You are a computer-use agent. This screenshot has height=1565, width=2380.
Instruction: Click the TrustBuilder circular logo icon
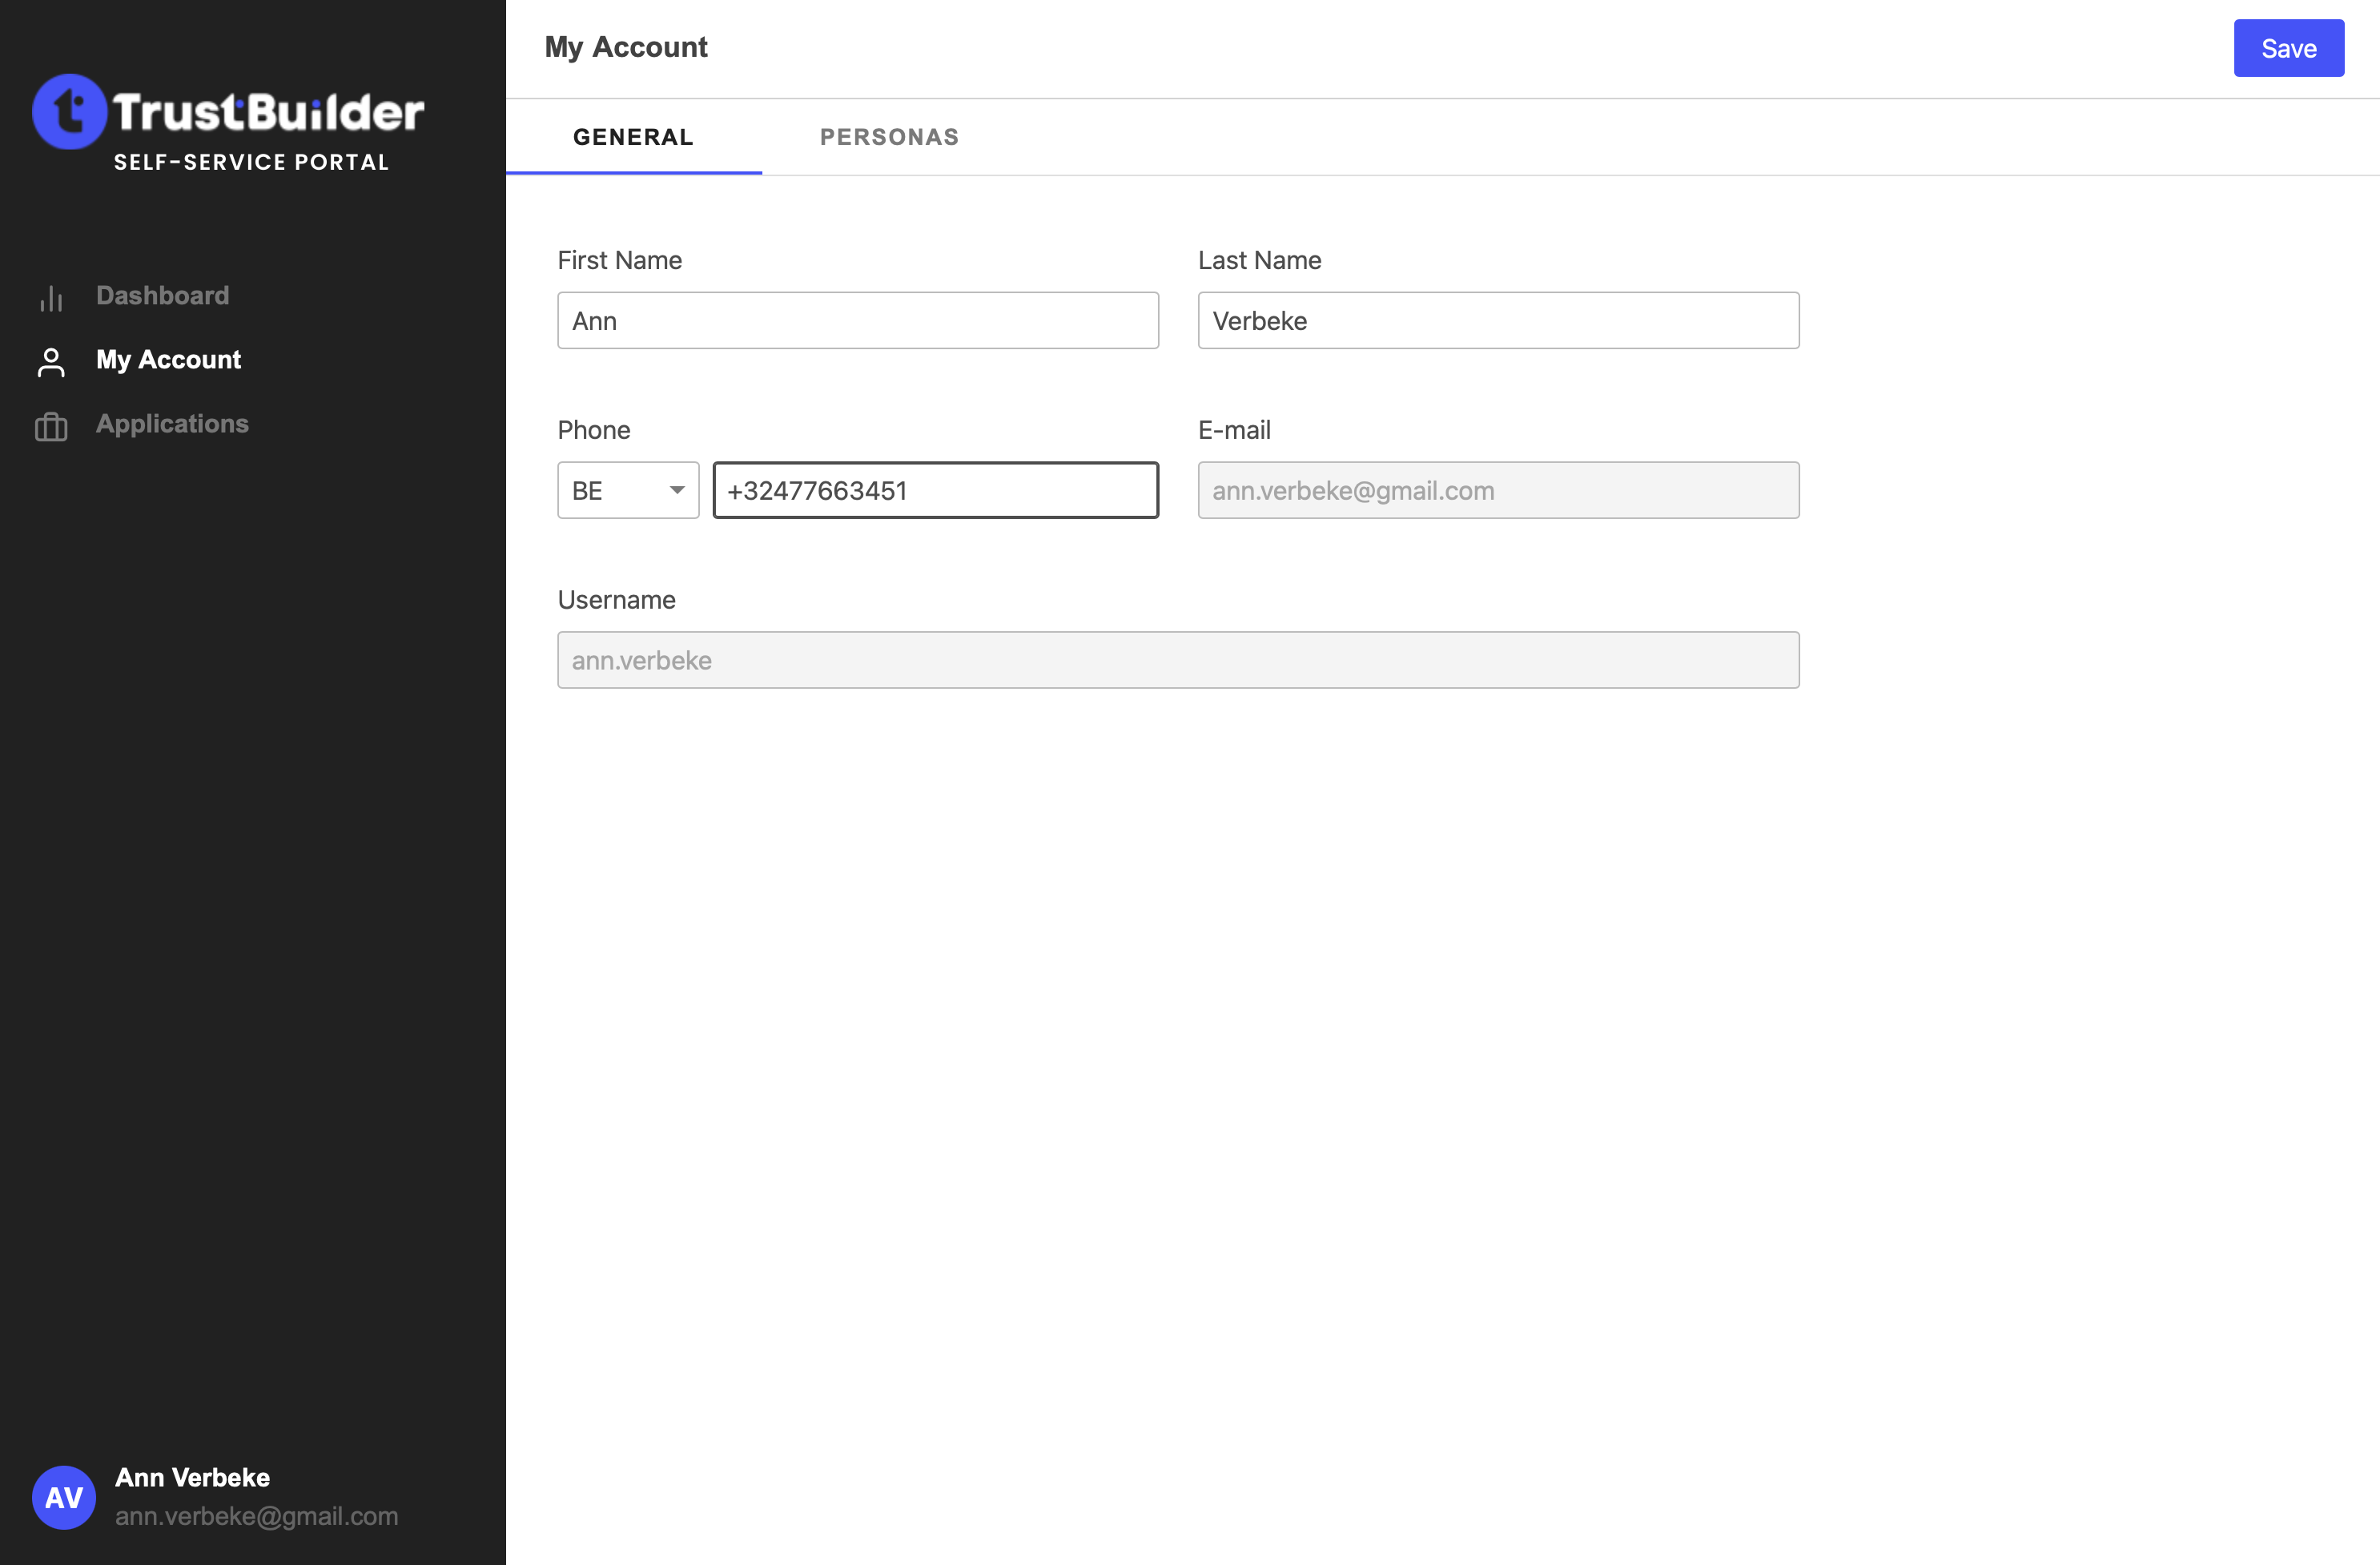click(x=69, y=112)
